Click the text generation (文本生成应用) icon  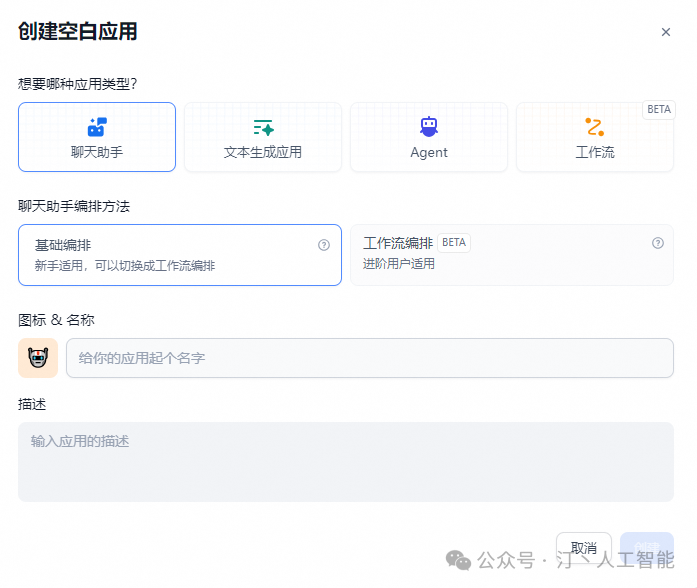[263, 127]
